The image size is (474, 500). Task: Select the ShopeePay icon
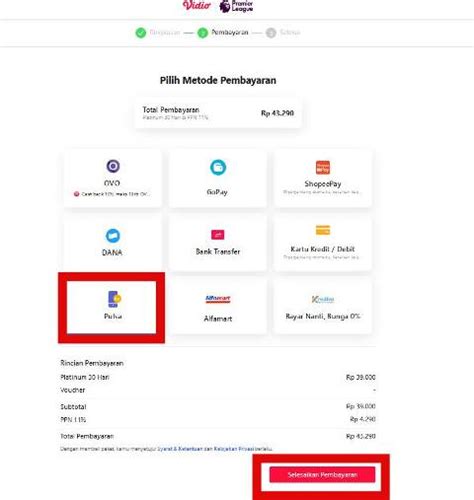click(x=323, y=167)
